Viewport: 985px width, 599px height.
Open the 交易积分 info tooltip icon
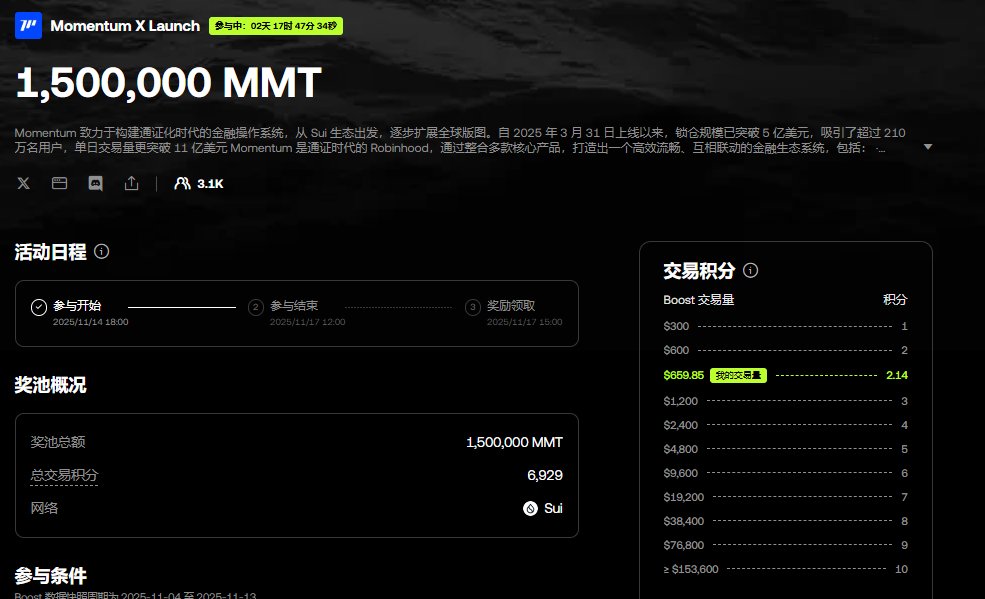coord(749,270)
